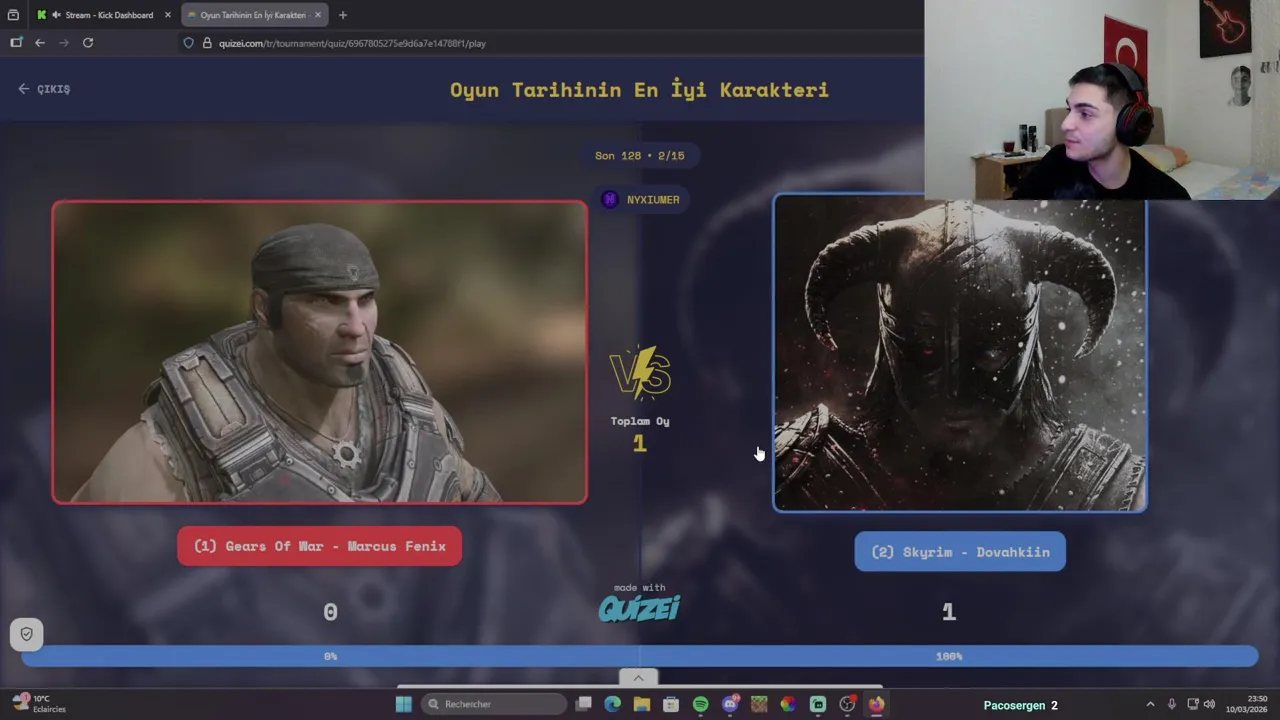Open a new browser tab

(x=343, y=15)
